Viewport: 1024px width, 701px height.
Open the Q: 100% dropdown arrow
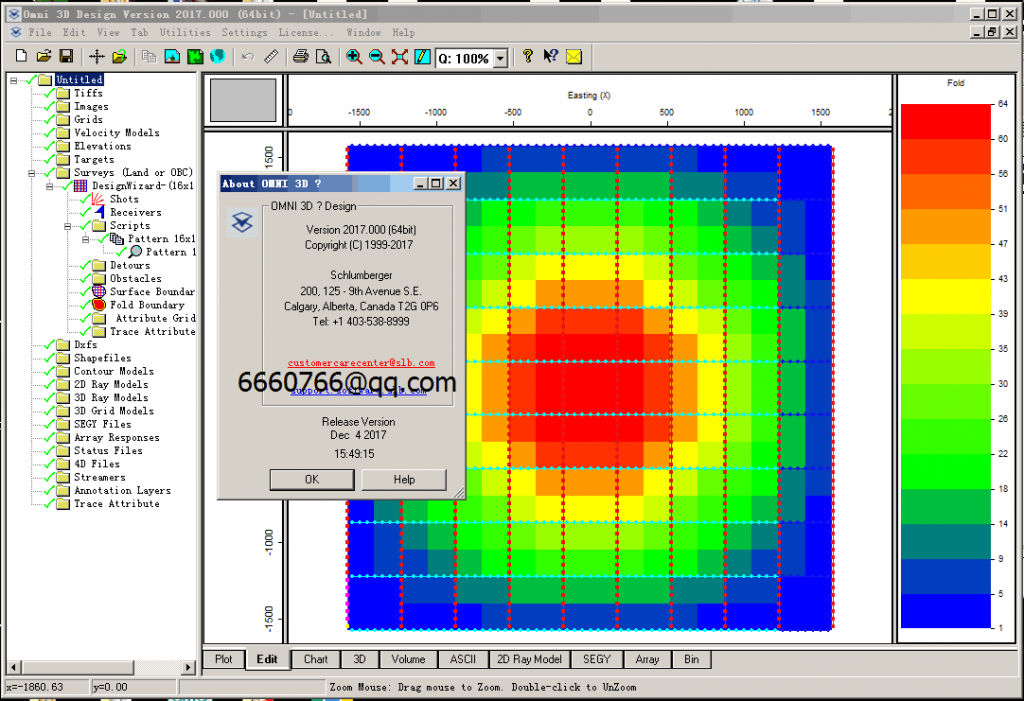click(500, 58)
